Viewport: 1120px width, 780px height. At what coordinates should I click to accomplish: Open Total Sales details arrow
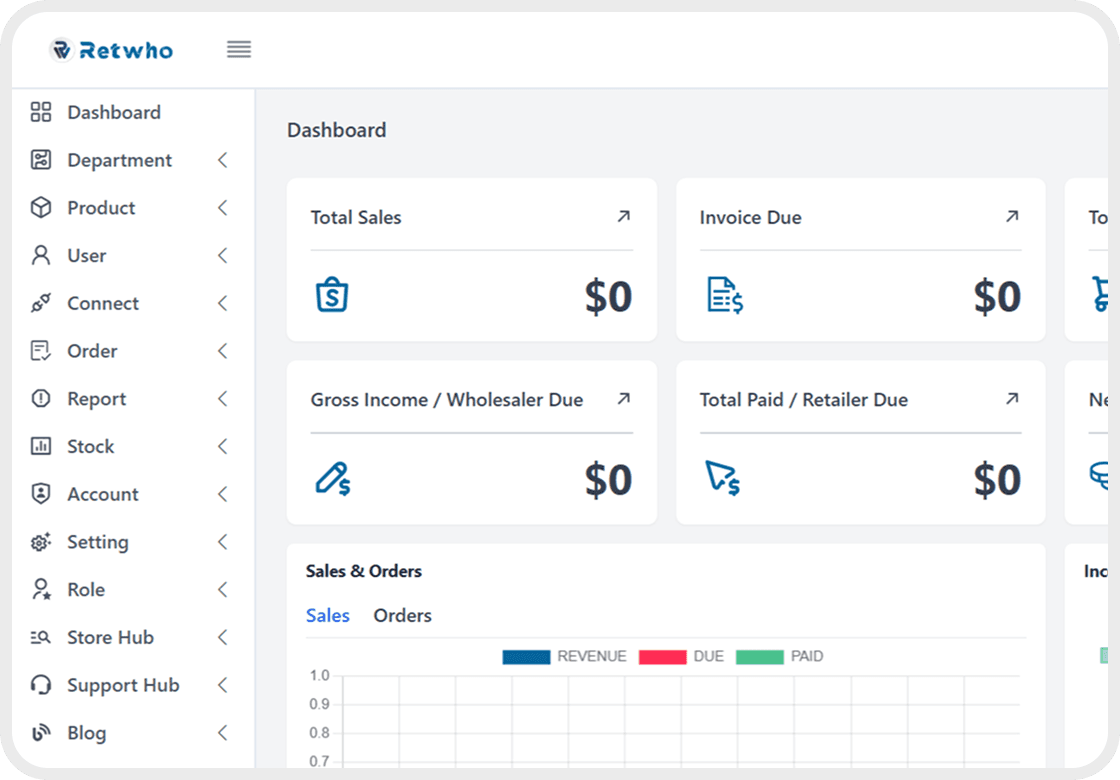624,216
